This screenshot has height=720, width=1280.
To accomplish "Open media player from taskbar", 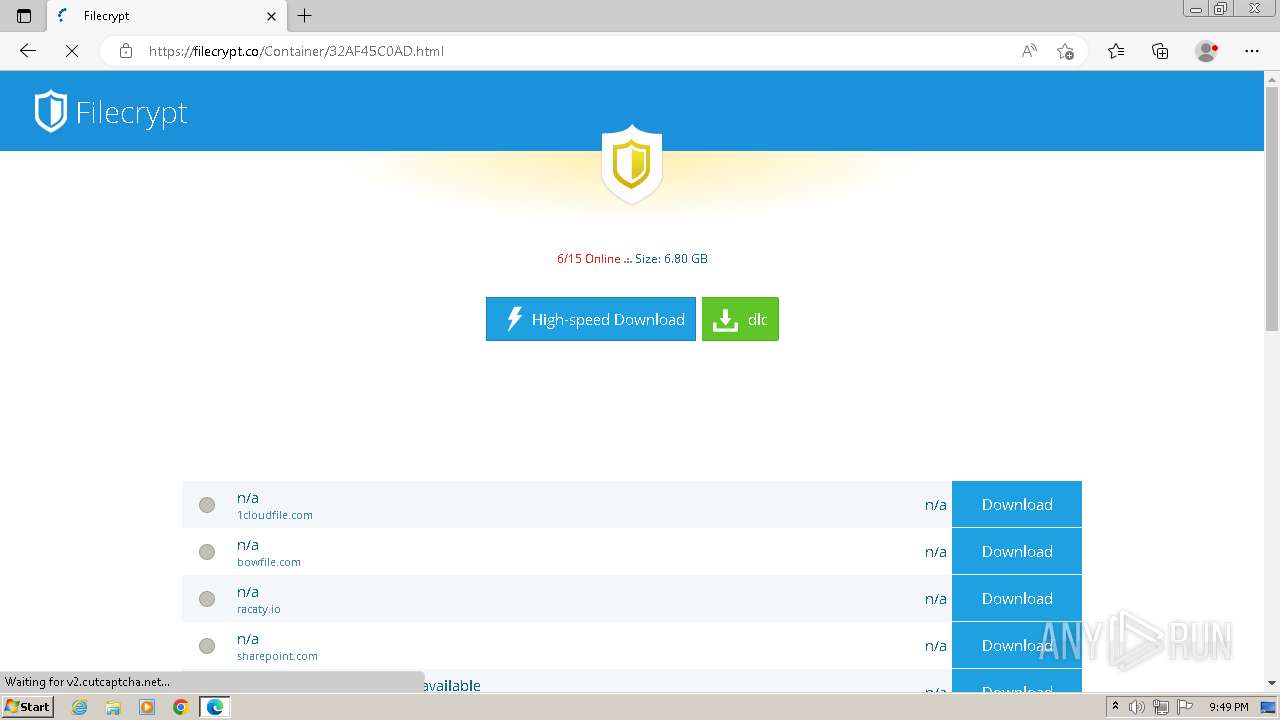I will click(147, 707).
